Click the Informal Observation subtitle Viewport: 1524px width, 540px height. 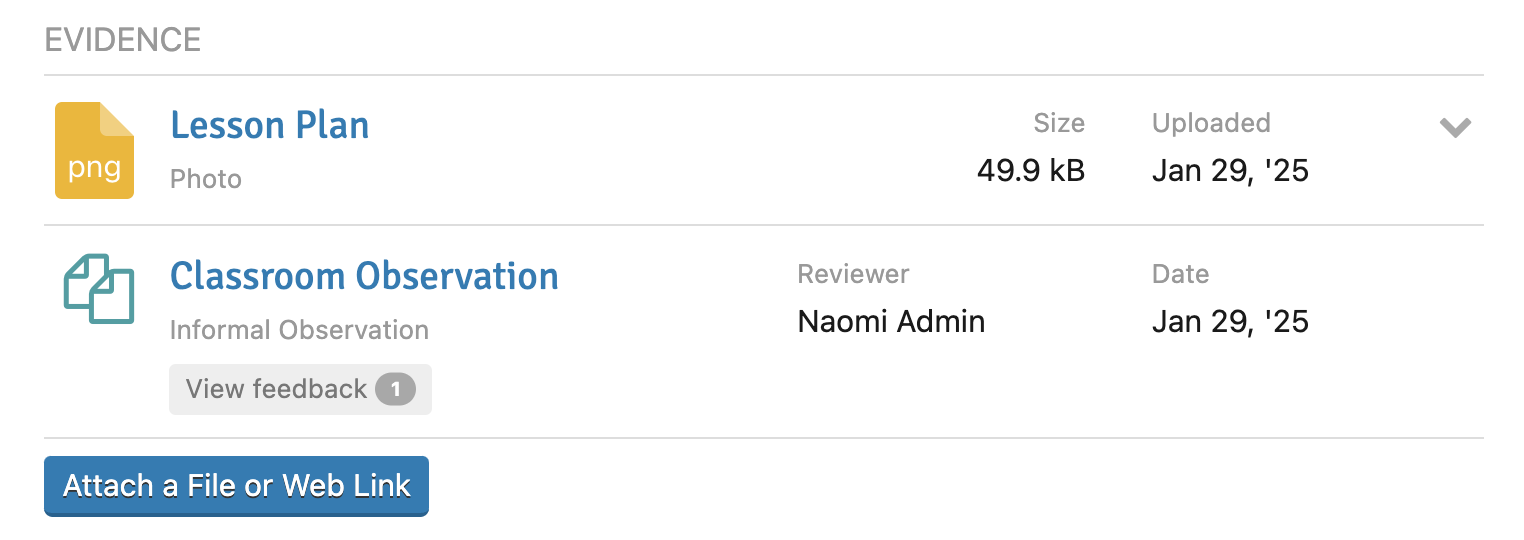pos(299,330)
